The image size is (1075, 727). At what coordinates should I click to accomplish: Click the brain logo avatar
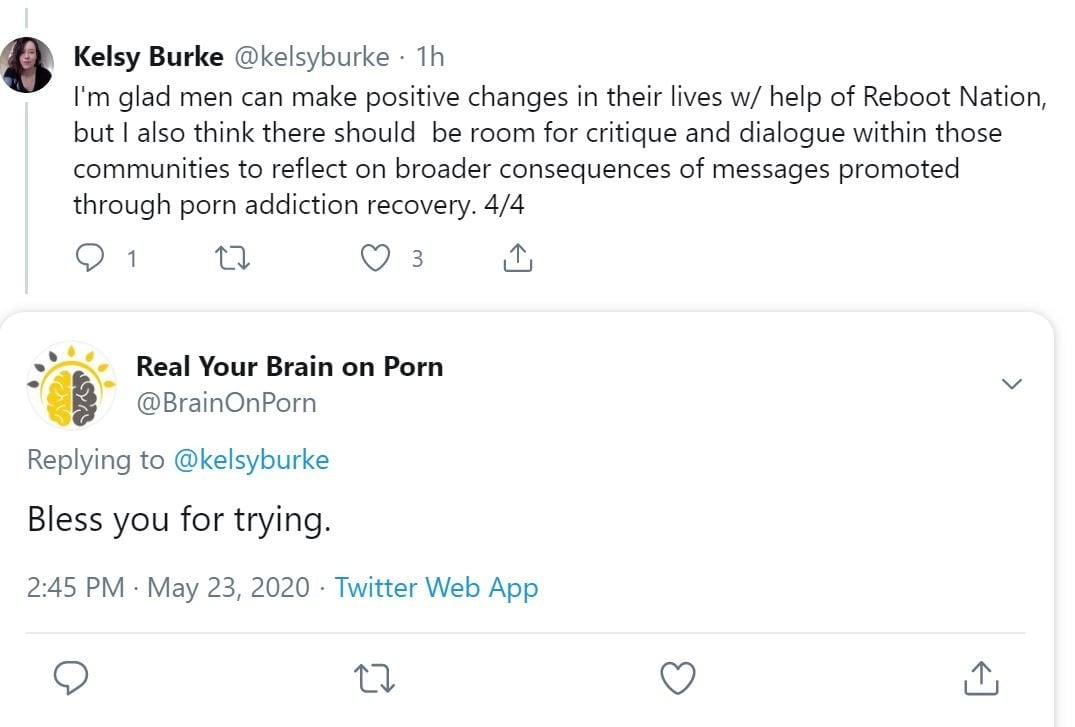coord(71,385)
